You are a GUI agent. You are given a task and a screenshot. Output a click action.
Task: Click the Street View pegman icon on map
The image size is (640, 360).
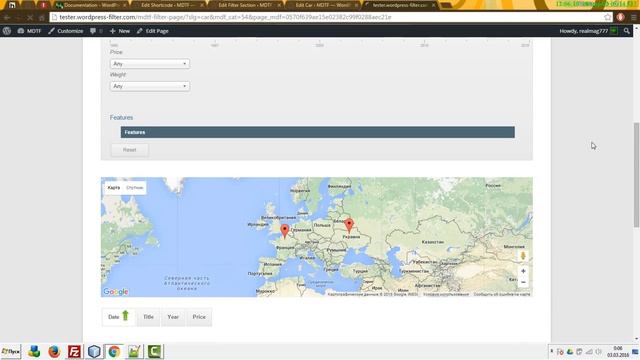(x=523, y=256)
